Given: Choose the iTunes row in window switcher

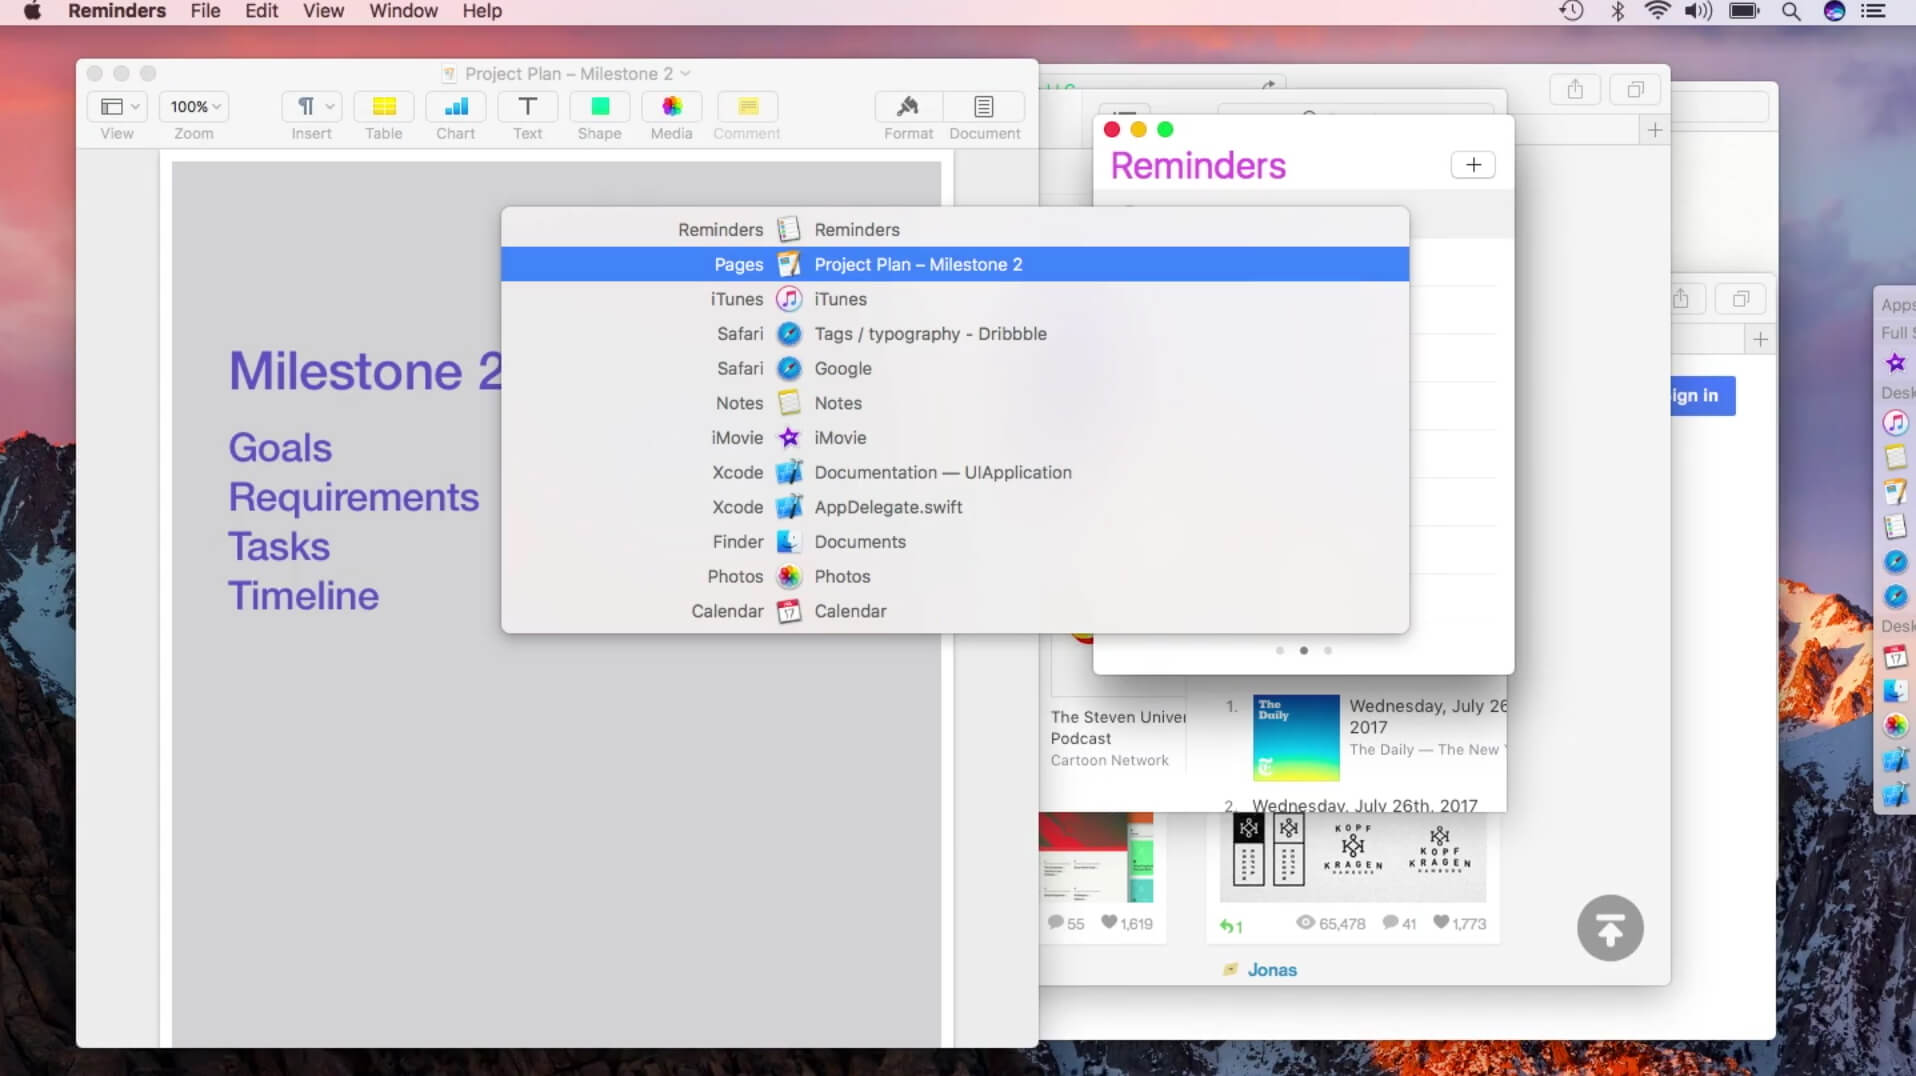Looking at the screenshot, I should (x=955, y=299).
